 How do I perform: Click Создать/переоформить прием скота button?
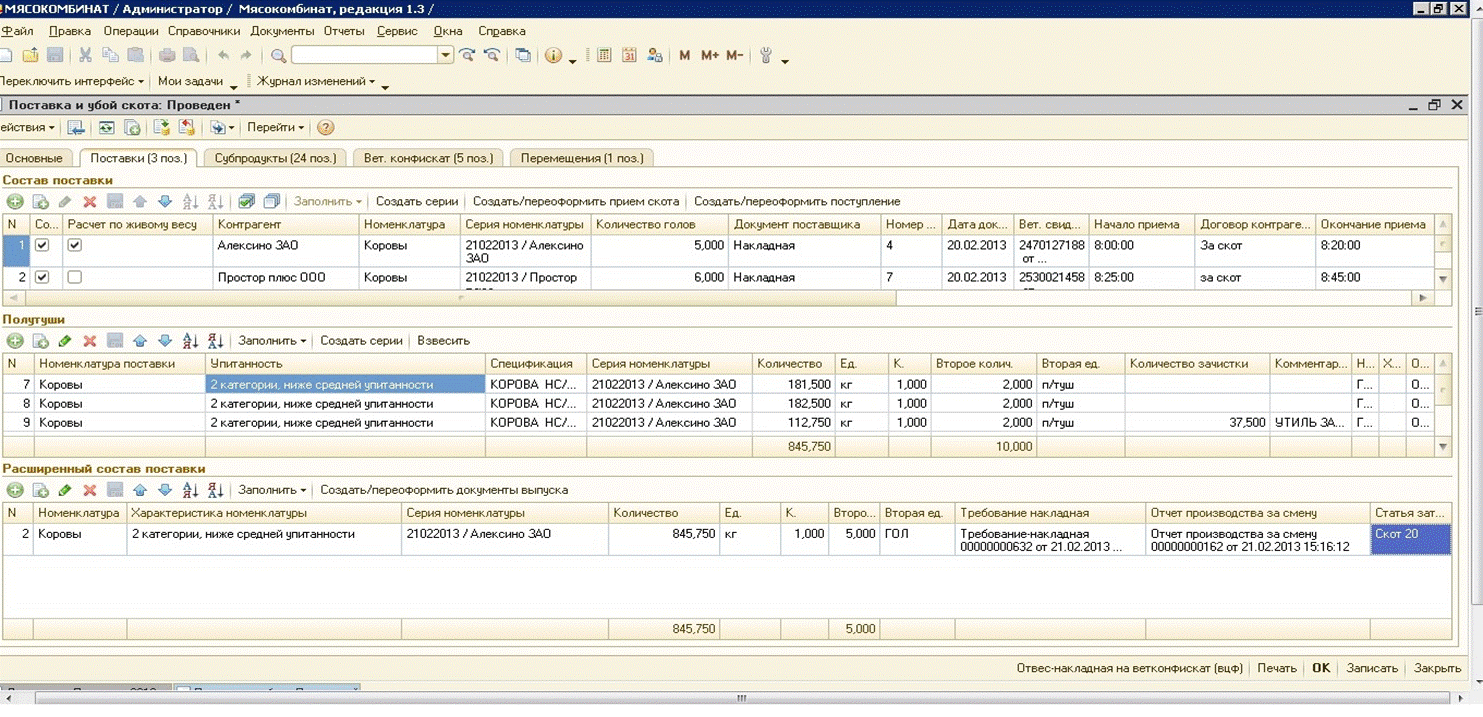pyautogui.click(x=576, y=202)
